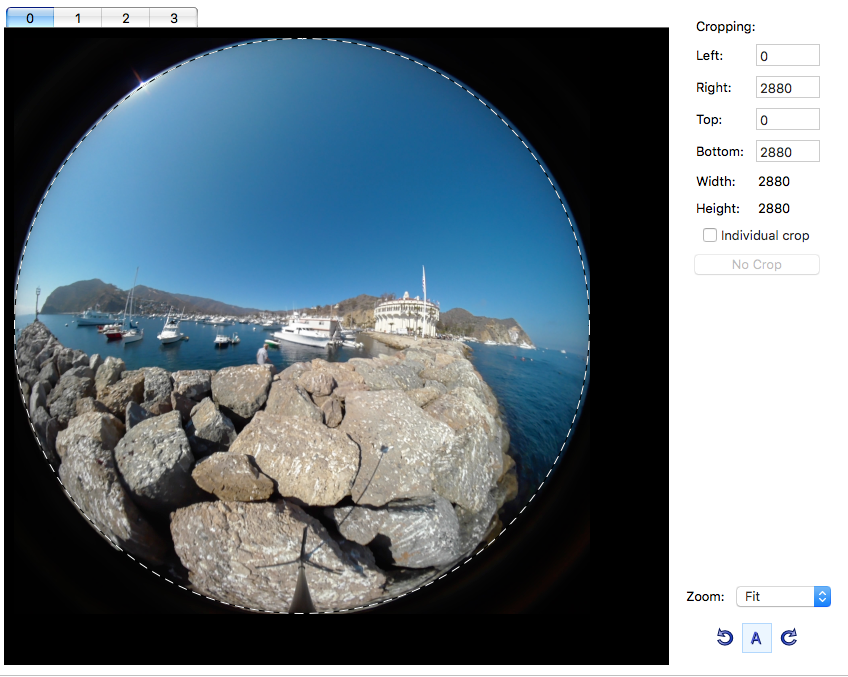Rotate image counterclockwise with left arrow icon

725,638
